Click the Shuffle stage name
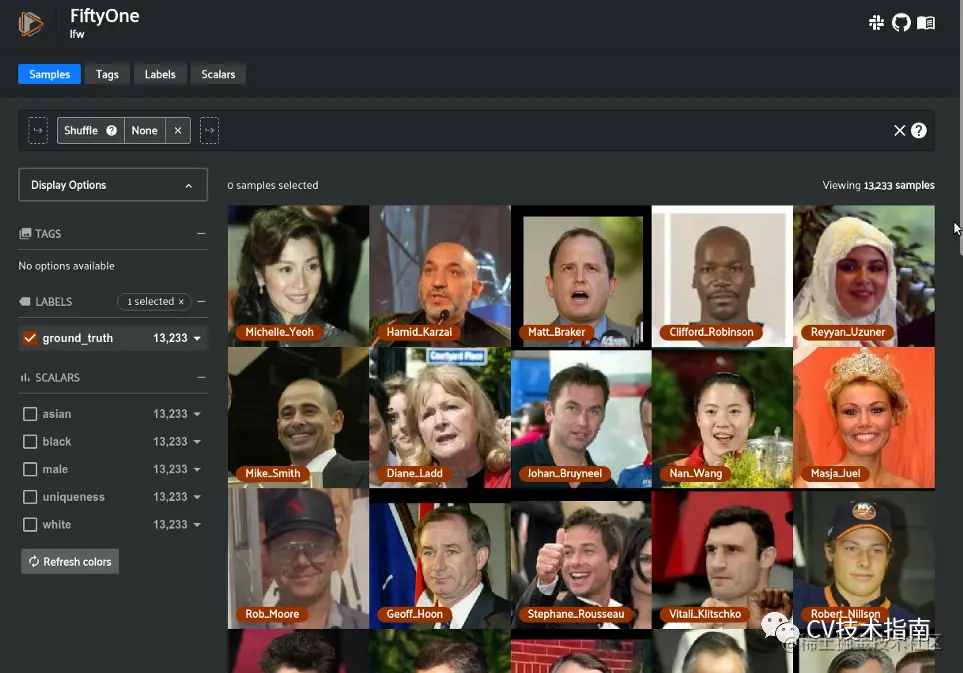 (81, 130)
